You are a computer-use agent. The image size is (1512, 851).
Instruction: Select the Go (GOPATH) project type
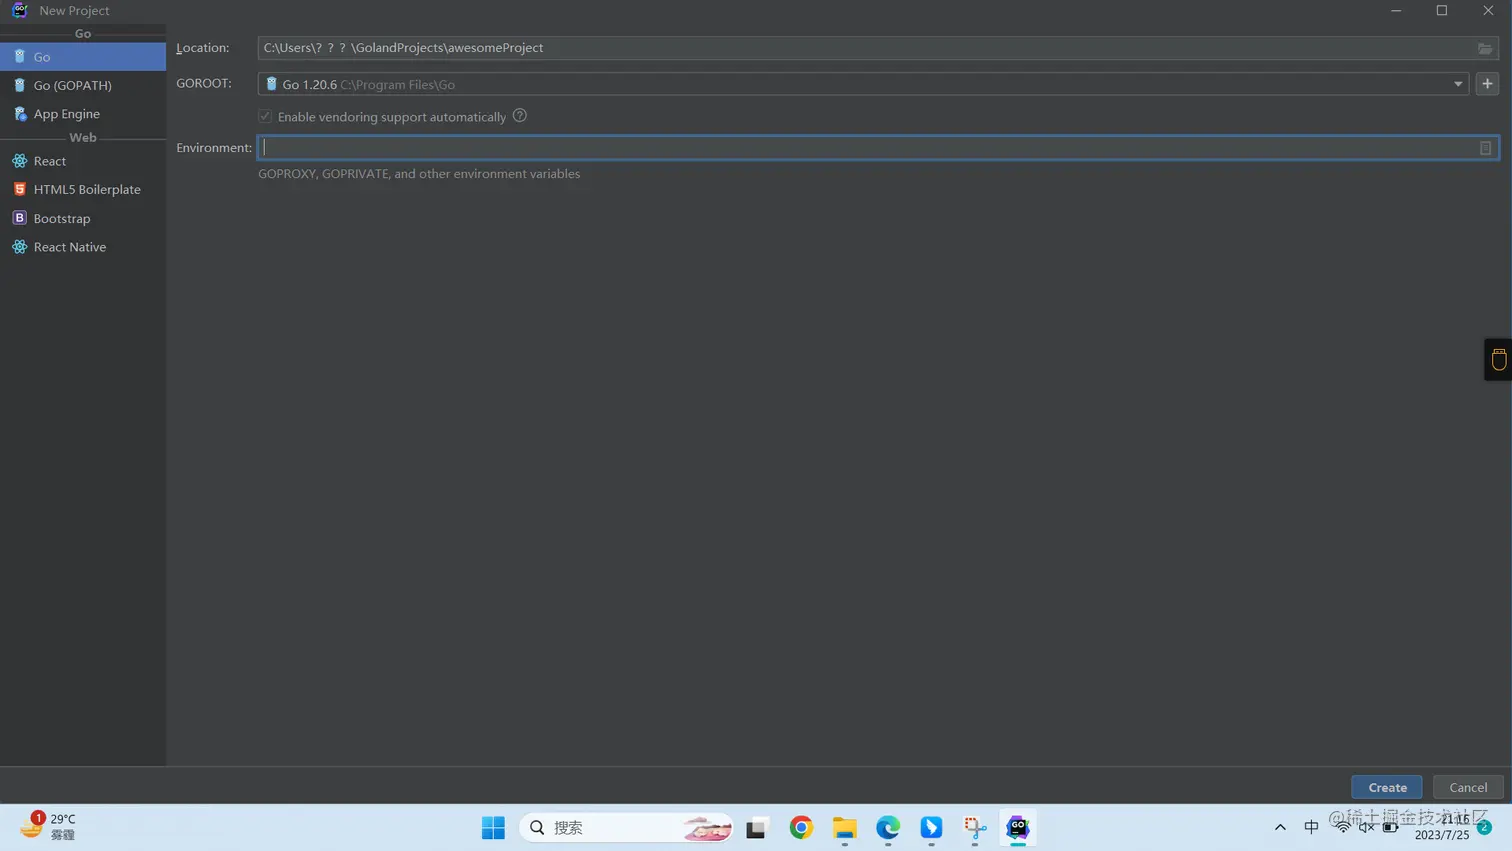pos(83,85)
